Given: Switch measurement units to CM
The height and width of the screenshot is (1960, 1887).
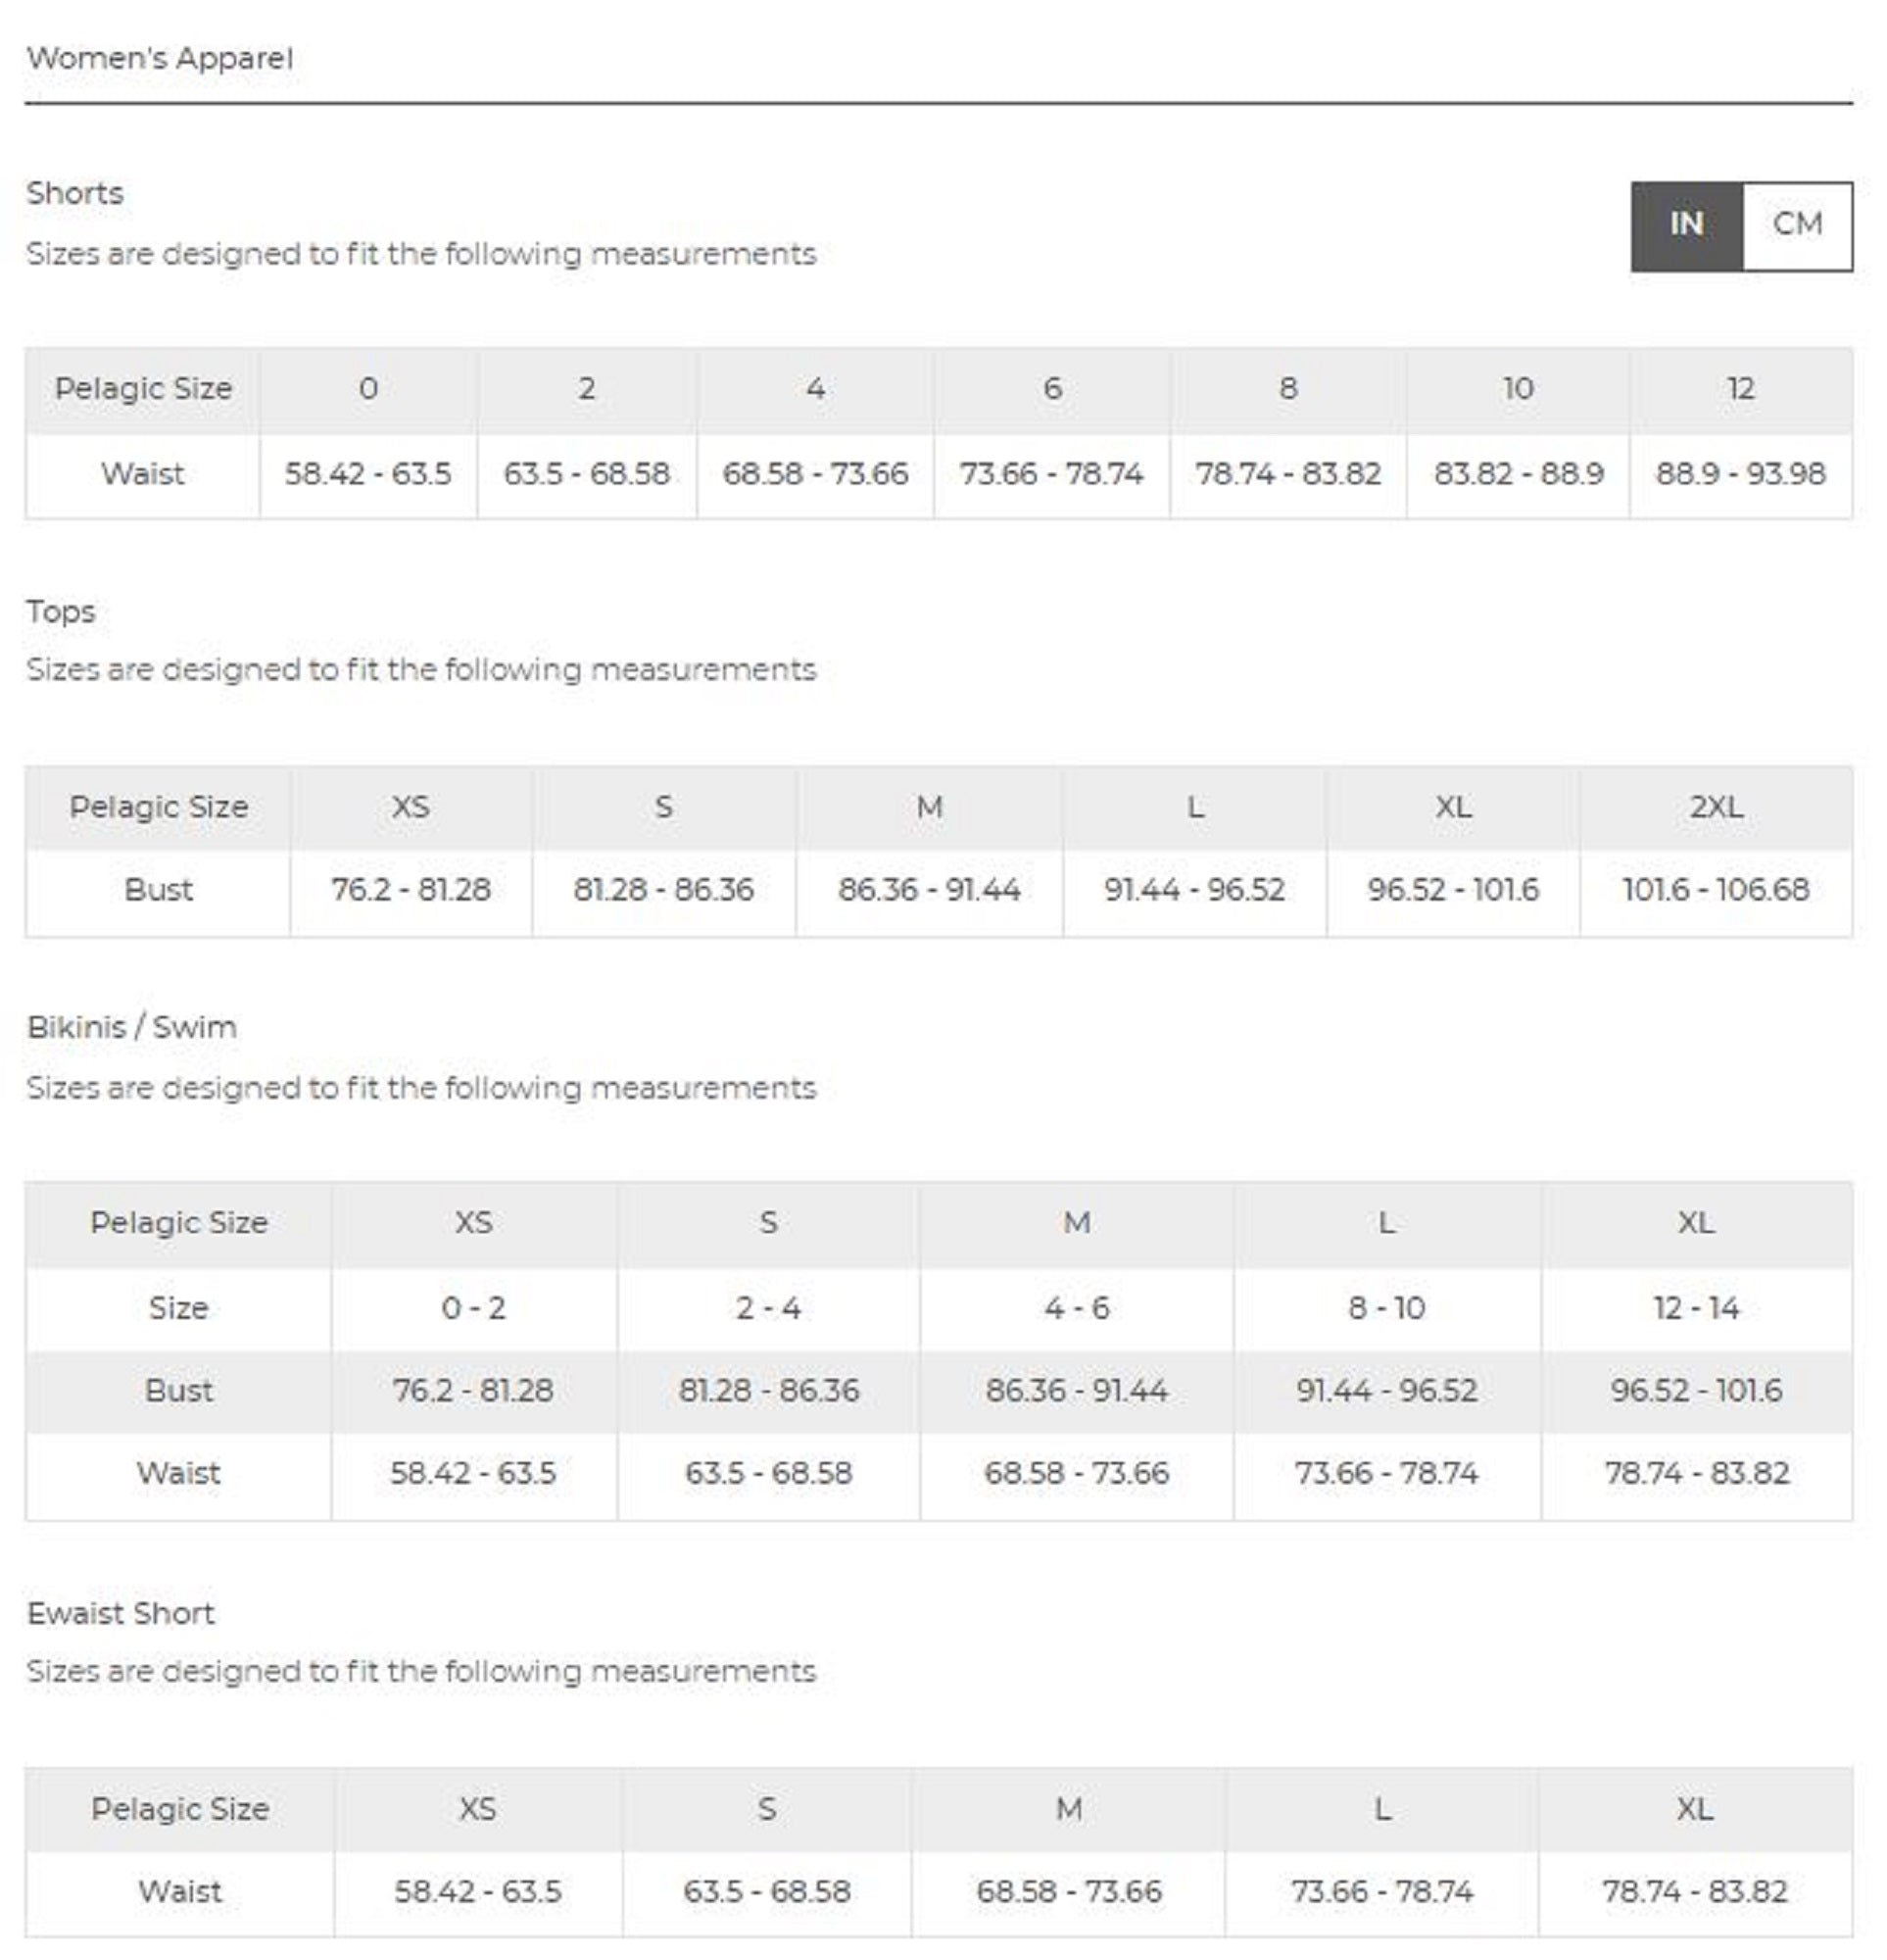Looking at the screenshot, I should (1796, 225).
